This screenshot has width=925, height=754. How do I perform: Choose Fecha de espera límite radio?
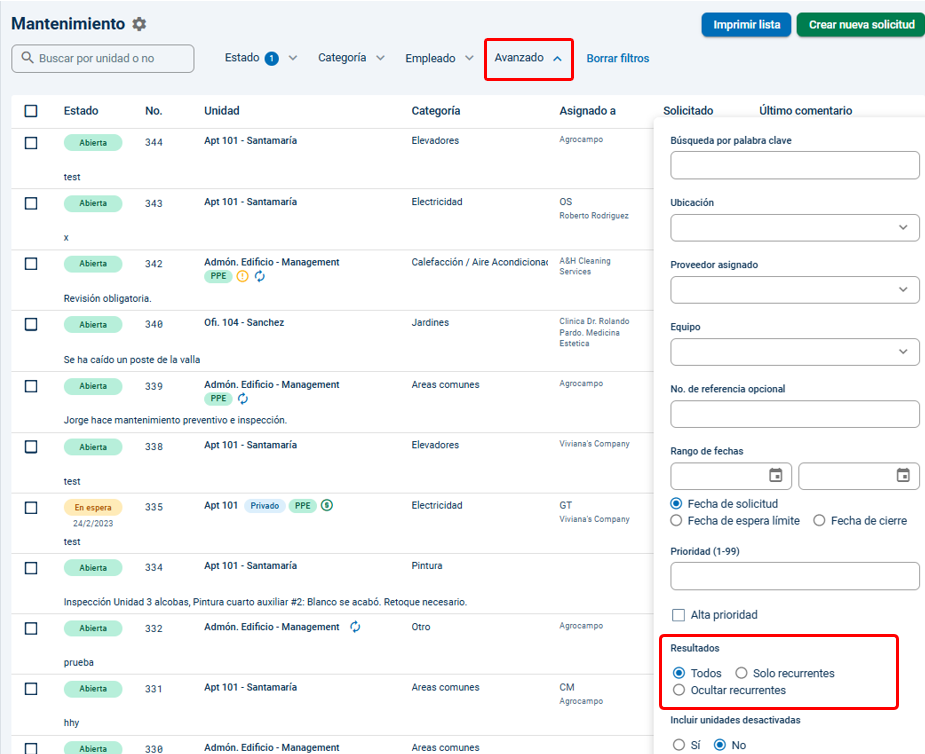pyautogui.click(x=677, y=520)
